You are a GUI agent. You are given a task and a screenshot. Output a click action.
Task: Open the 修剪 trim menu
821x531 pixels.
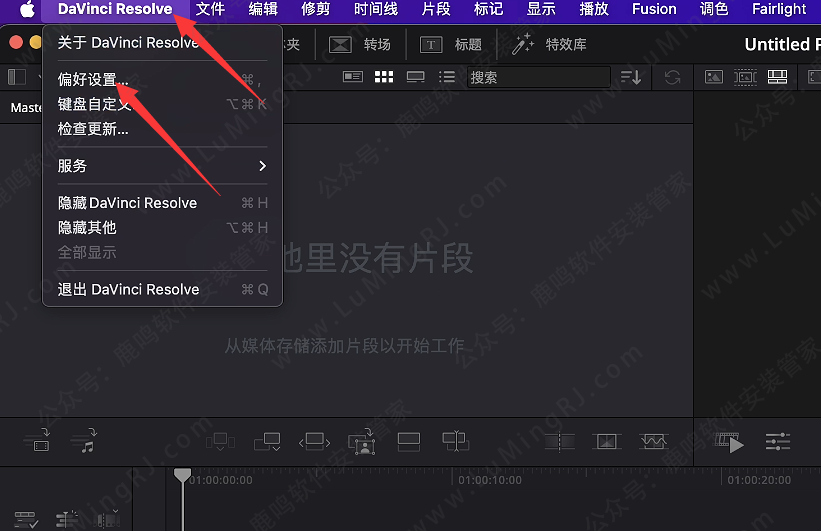[315, 9]
